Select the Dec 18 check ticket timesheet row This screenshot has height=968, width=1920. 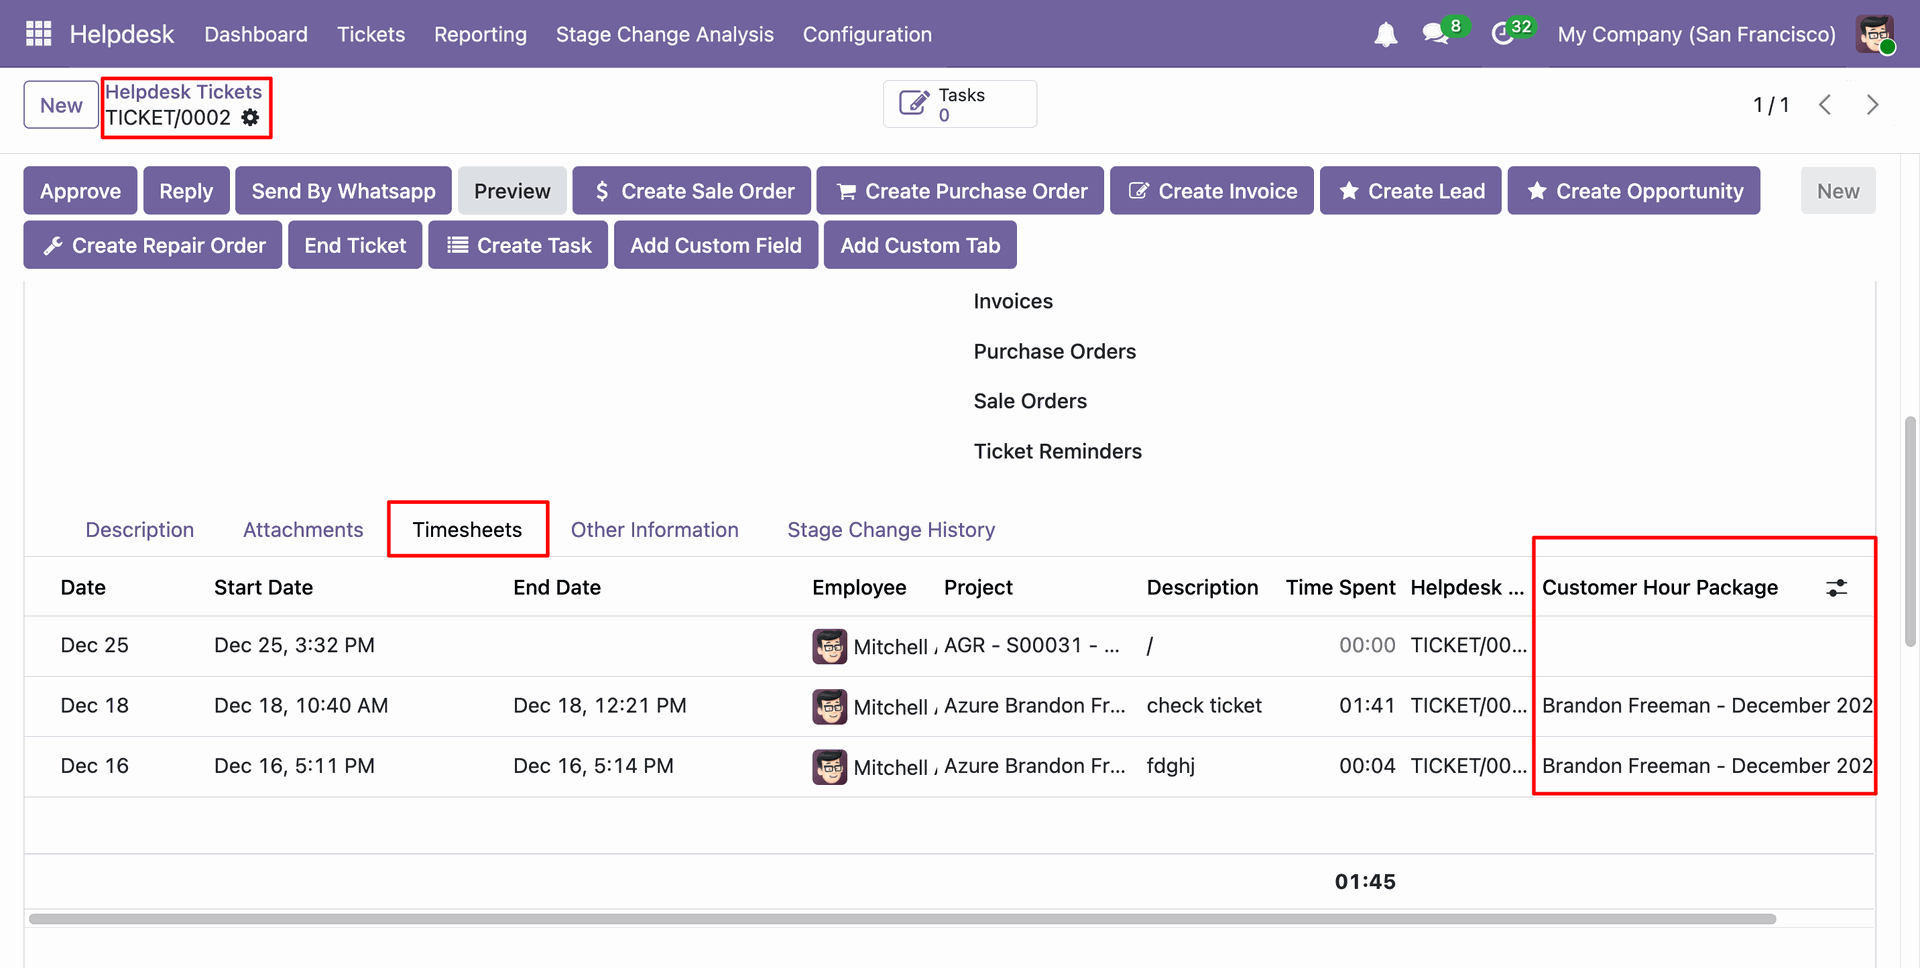click(x=1203, y=706)
